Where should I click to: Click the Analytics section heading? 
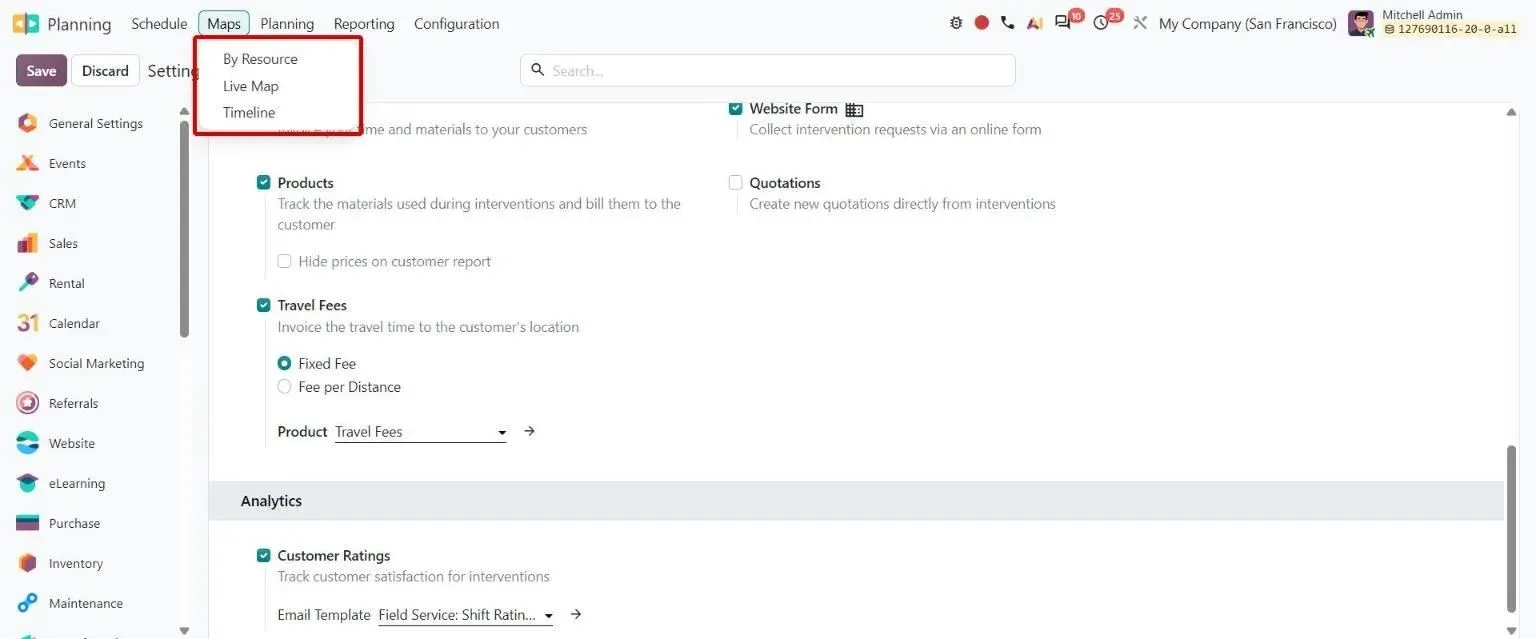click(x=271, y=501)
